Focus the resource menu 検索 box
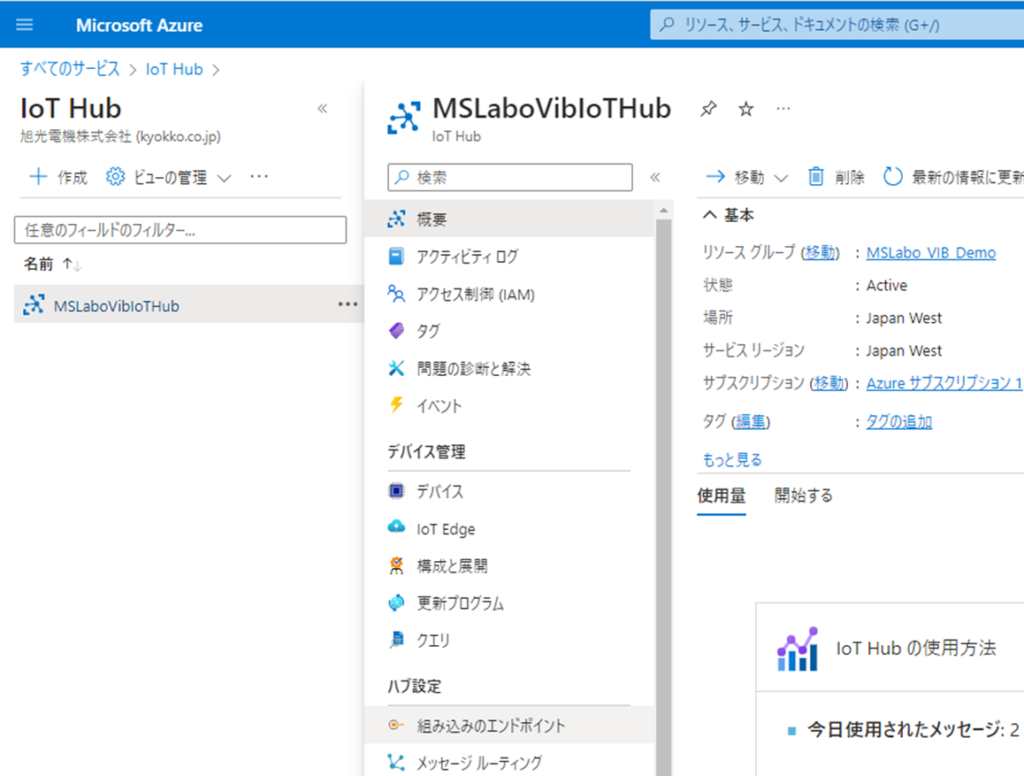This screenshot has height=776, width=1024. [510, 177]
